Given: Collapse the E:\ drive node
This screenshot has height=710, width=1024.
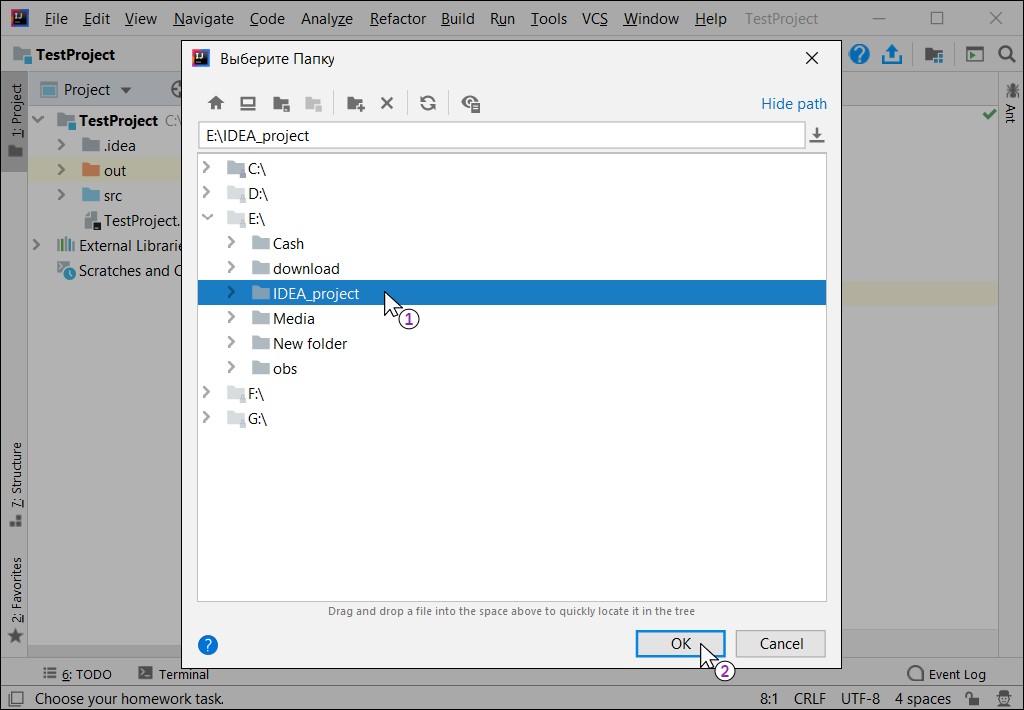Looking at the screenshot, I should (207, 218).
